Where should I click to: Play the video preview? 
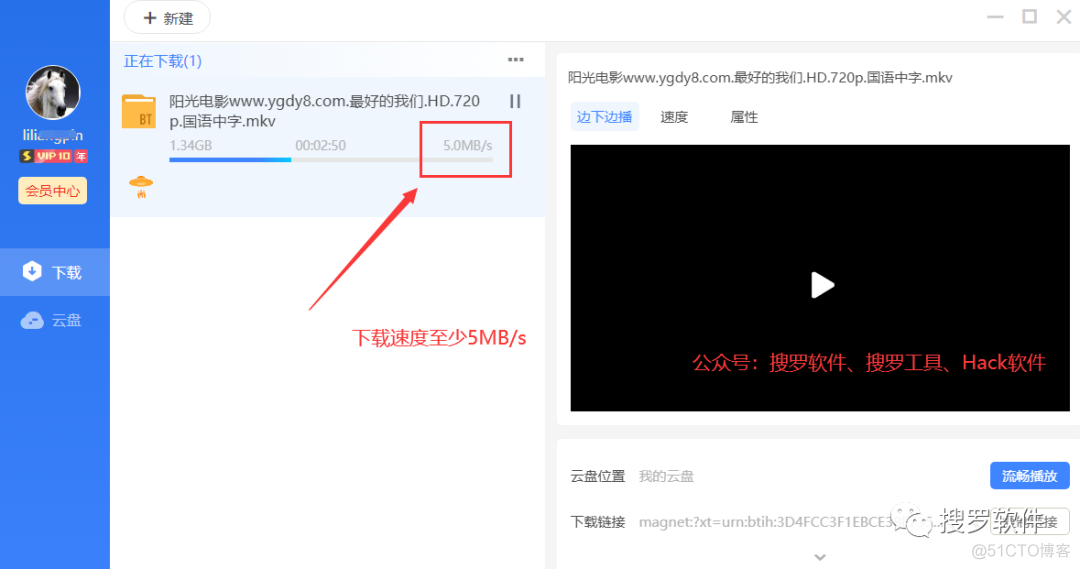pyautogui.click(x=821, y=284)
